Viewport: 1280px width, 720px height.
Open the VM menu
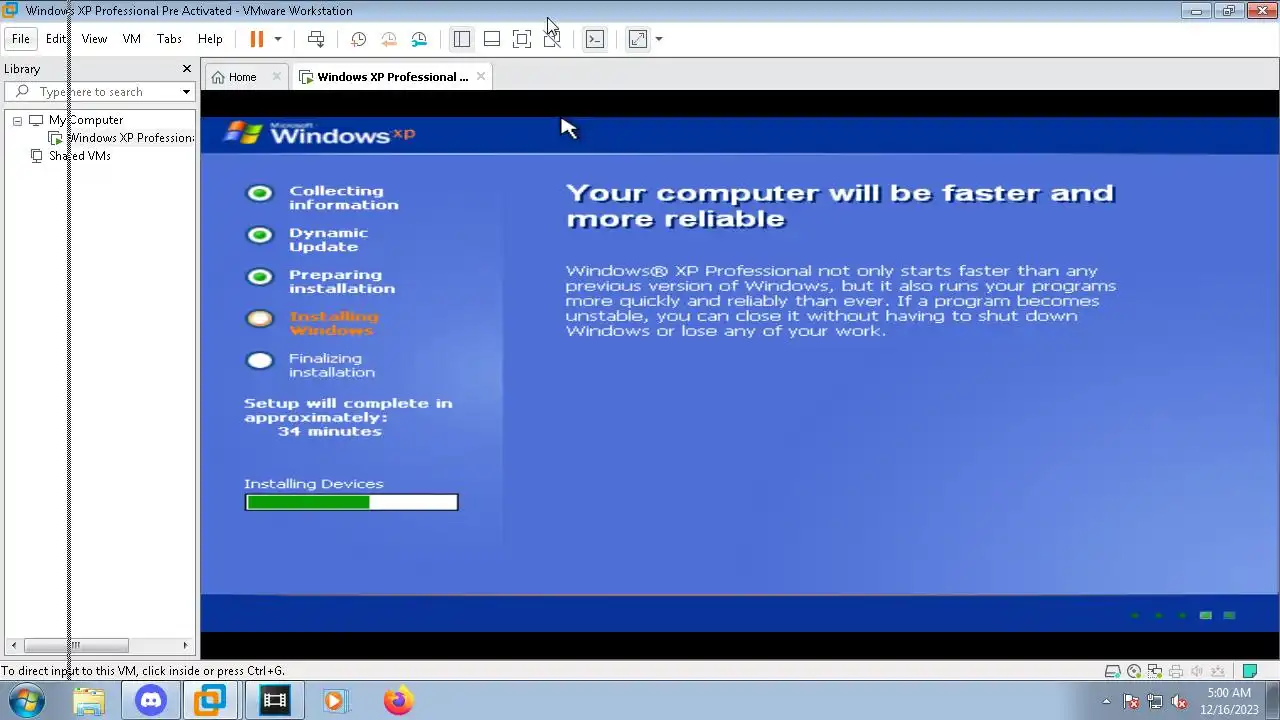tap(131, 39)
